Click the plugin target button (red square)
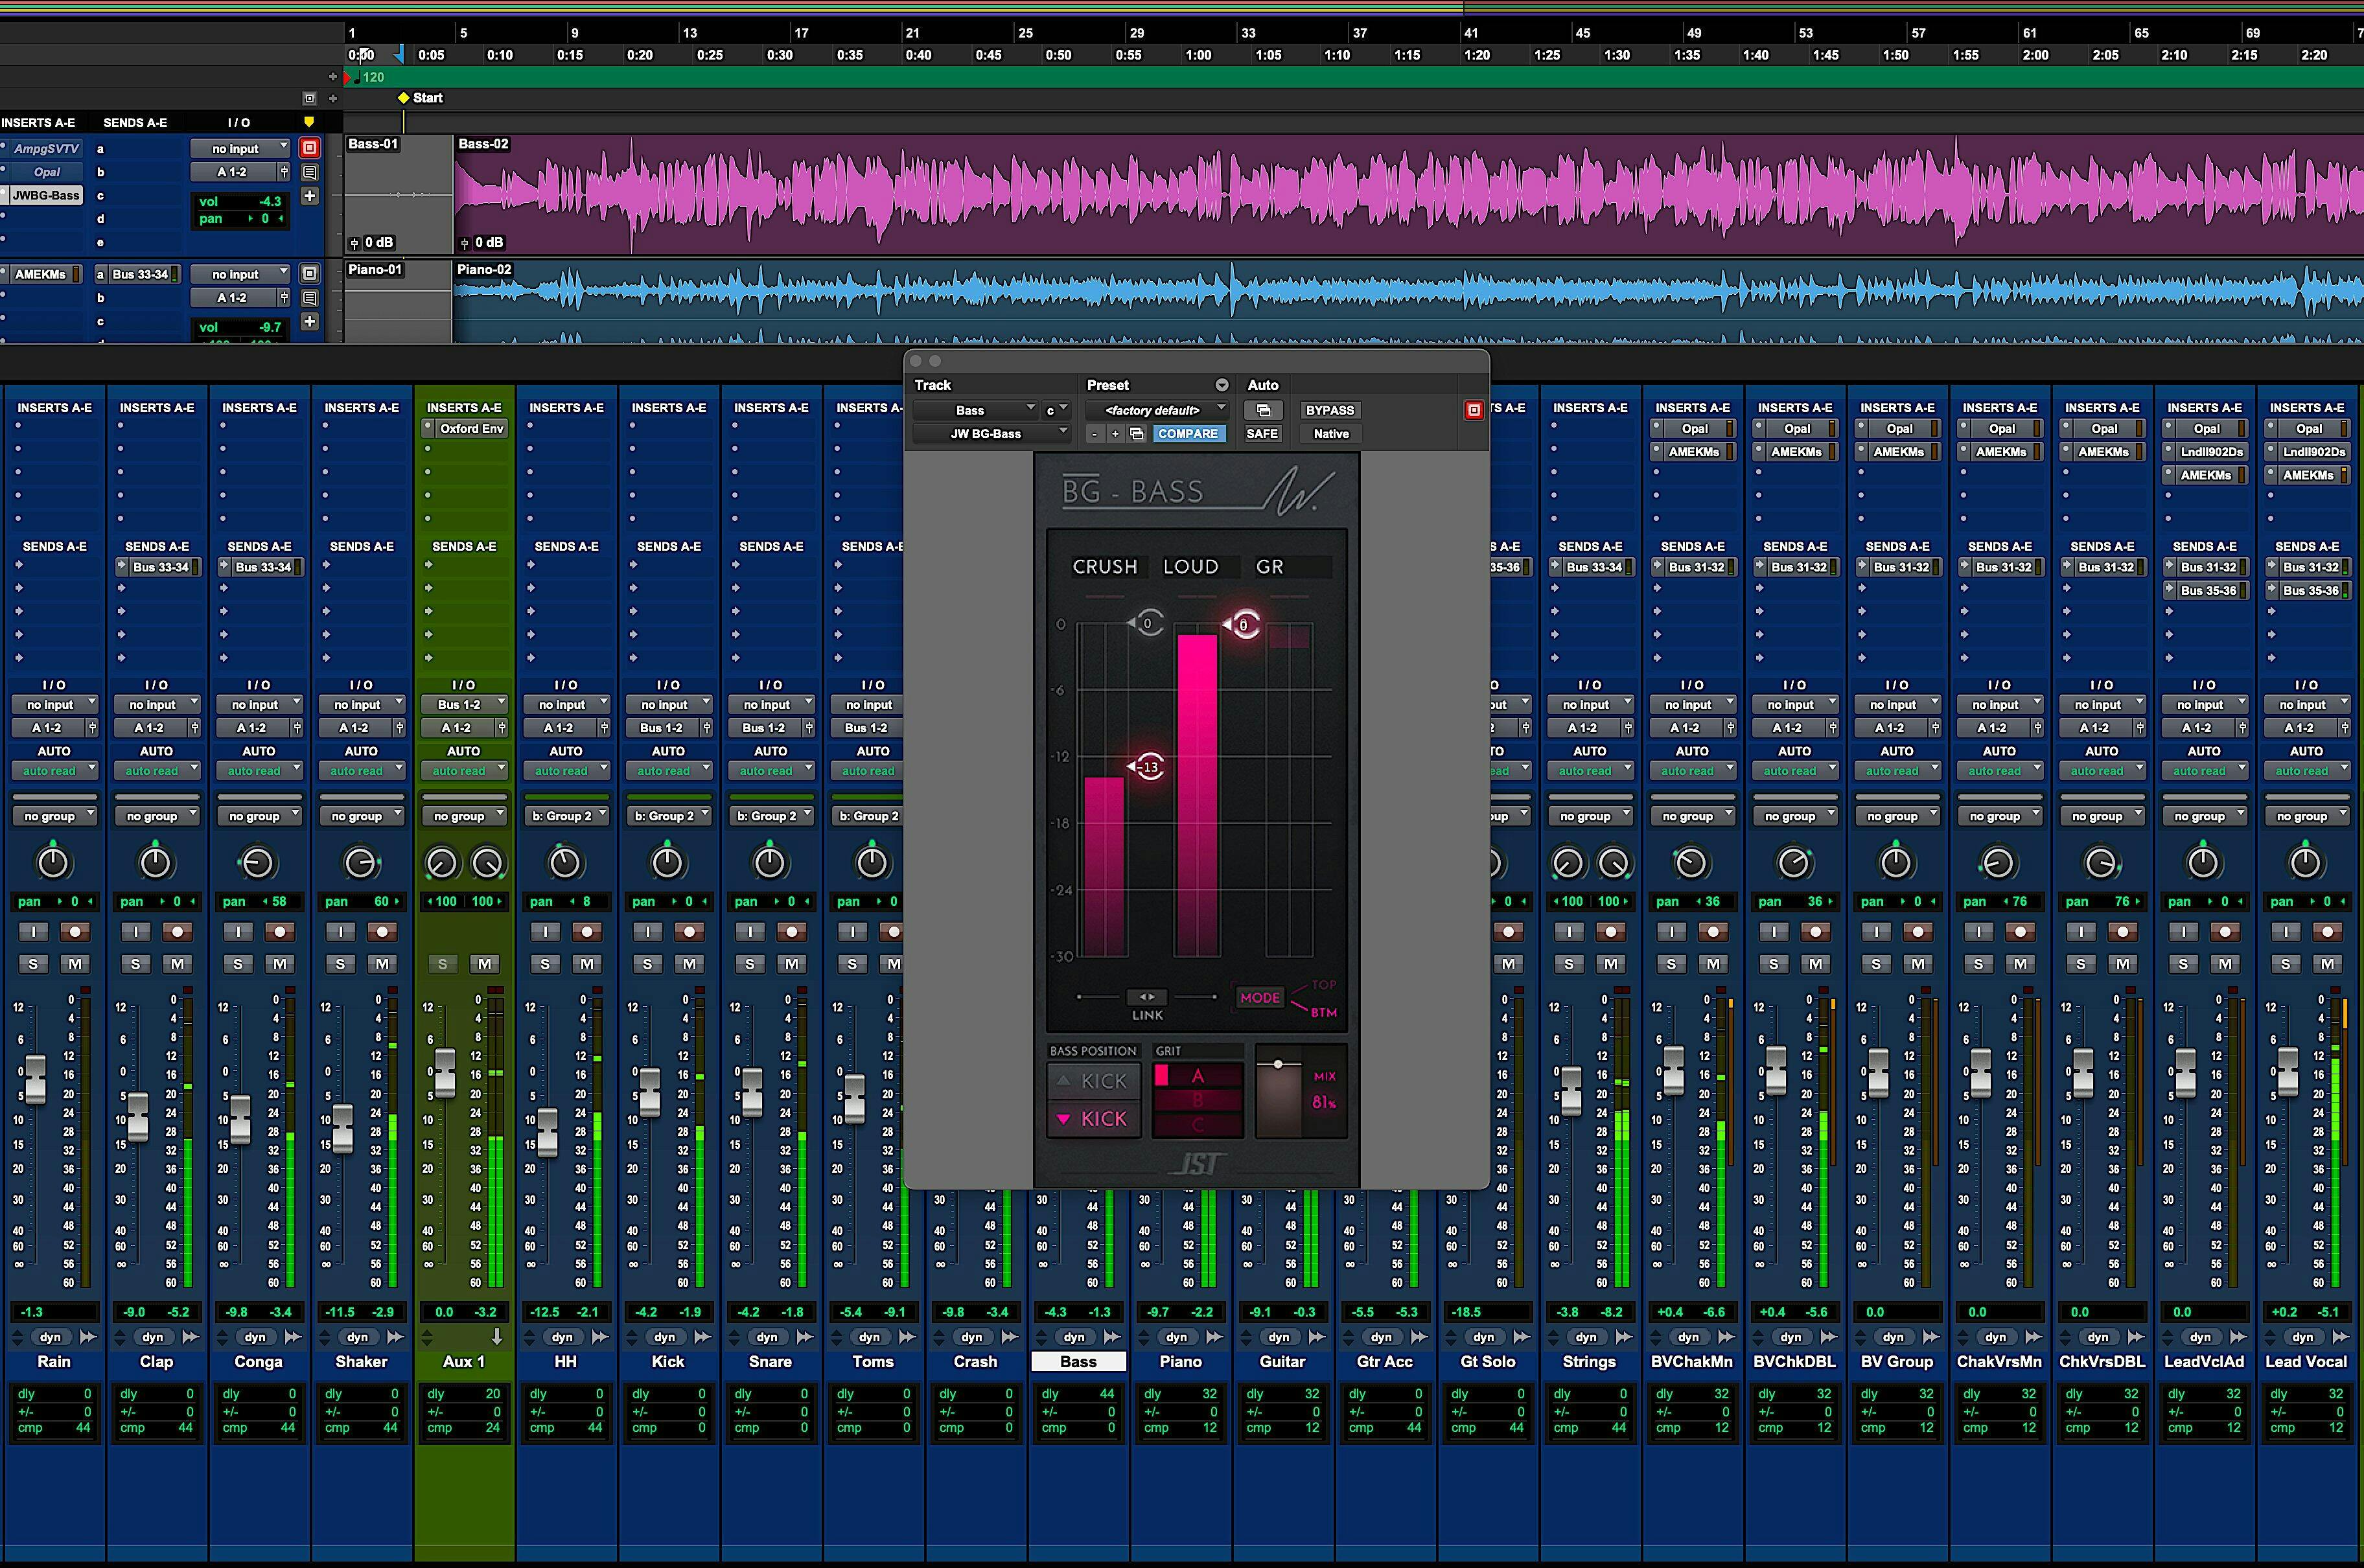The image size is (2364, 1568). click(1473, 410)
